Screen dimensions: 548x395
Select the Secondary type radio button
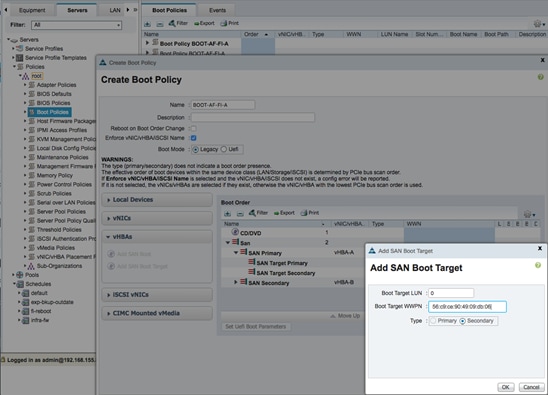(x=462, y=321)
